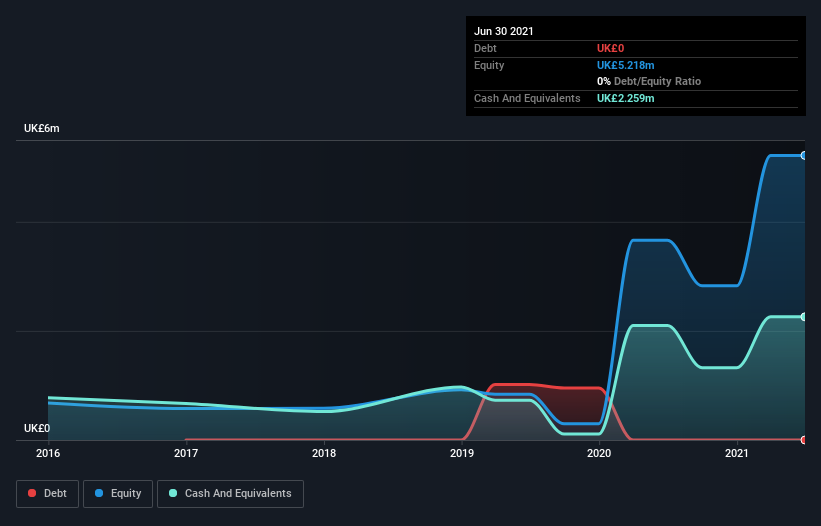Viewport: 821px width, 526px height.
Task: Click the 0% Debt/Equity Ratio text
Action: pos(649,82)
